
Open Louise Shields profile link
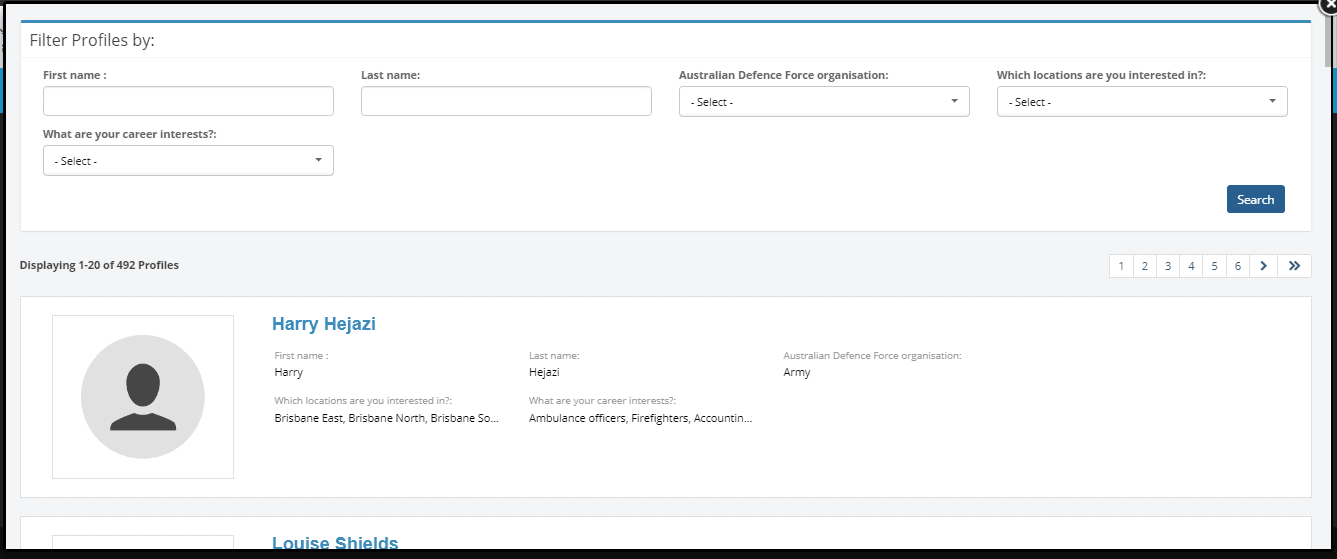point(335,544)
